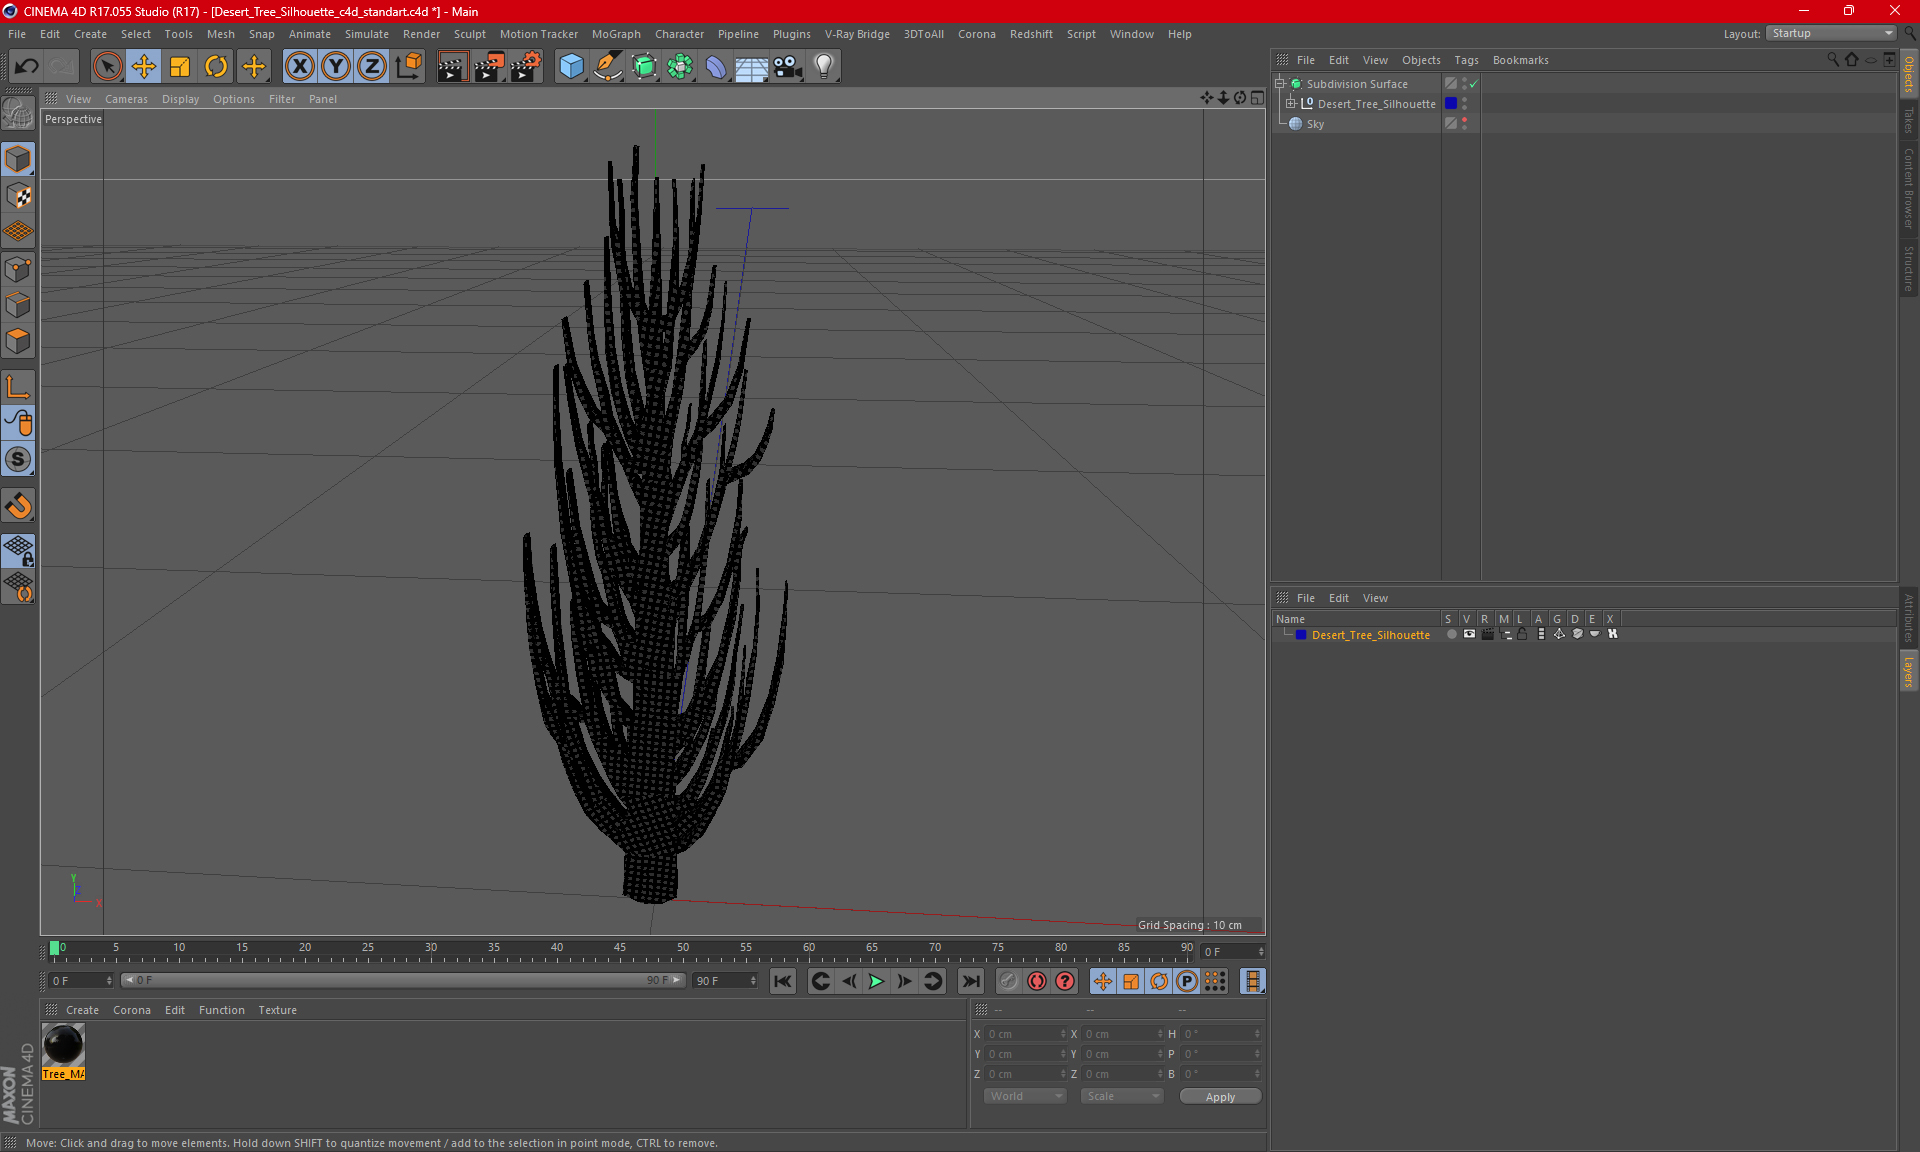Screen dimensions: 1920x1152
Task: Click Apply button in coordinates panel
Action: pos(1218,1096)
